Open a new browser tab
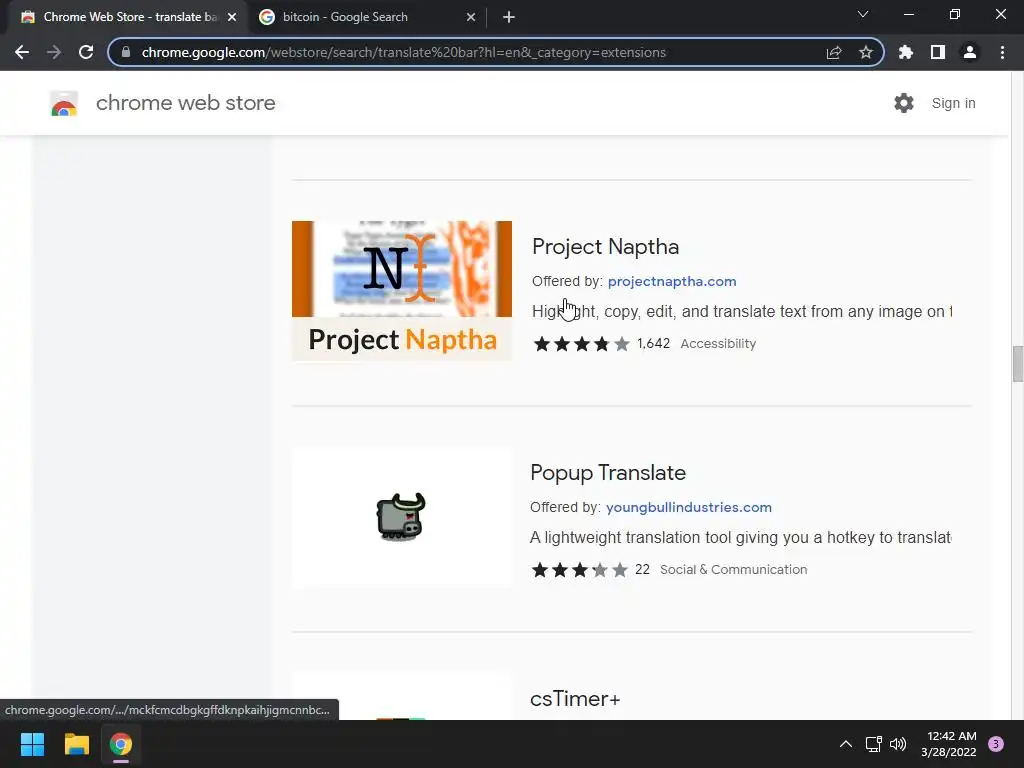Image resolution: width=1024 pixels, height=768 pixels. (509, 17)
